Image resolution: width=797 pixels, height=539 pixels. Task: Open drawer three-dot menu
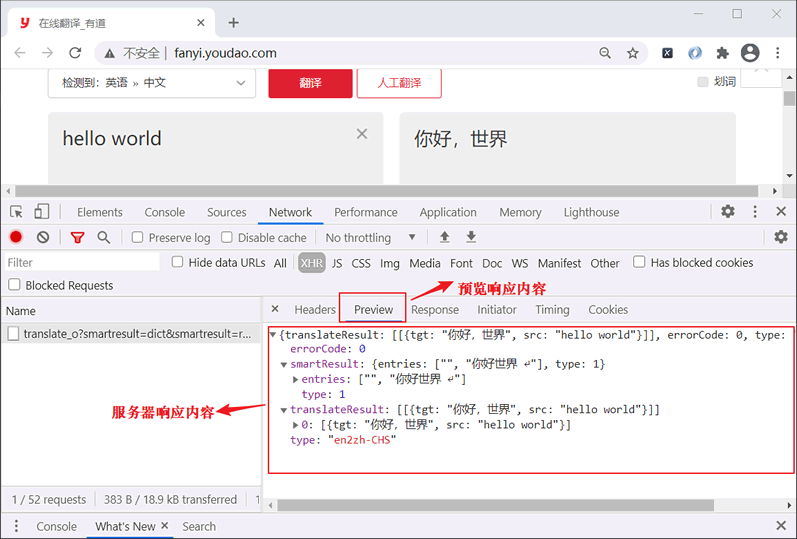click(16, 526)
